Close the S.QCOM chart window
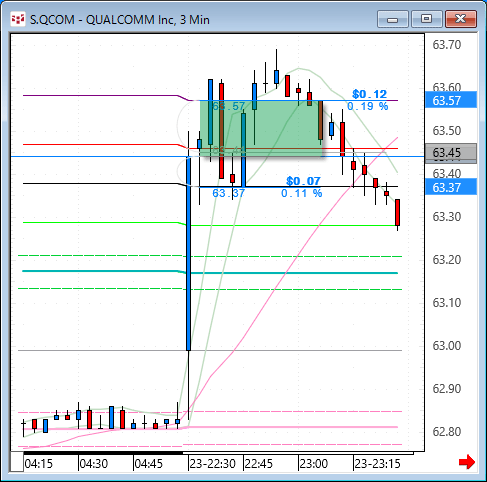The height and width of the screenshot is (482, 487). [461, 19]
